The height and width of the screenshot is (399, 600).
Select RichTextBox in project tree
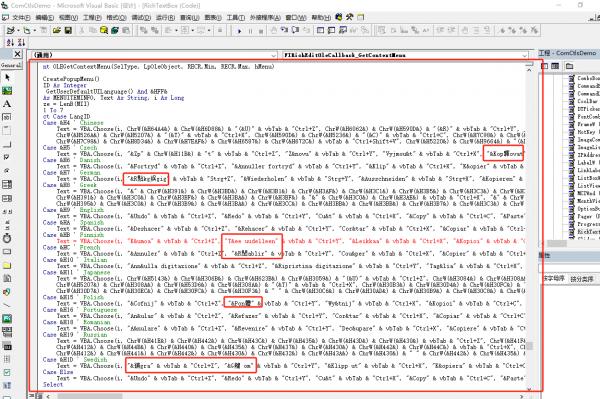point(589,231)
